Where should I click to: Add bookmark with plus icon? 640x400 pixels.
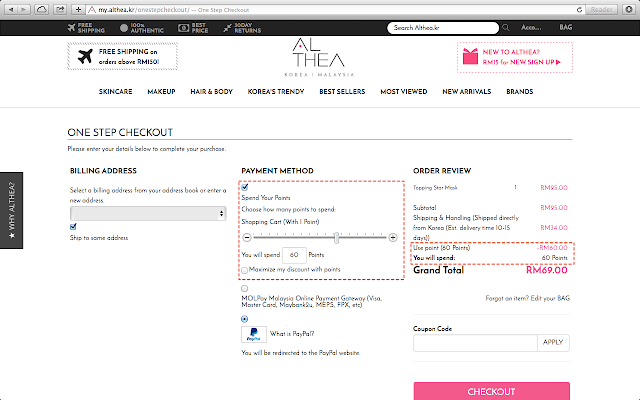[x=78, y=9]
